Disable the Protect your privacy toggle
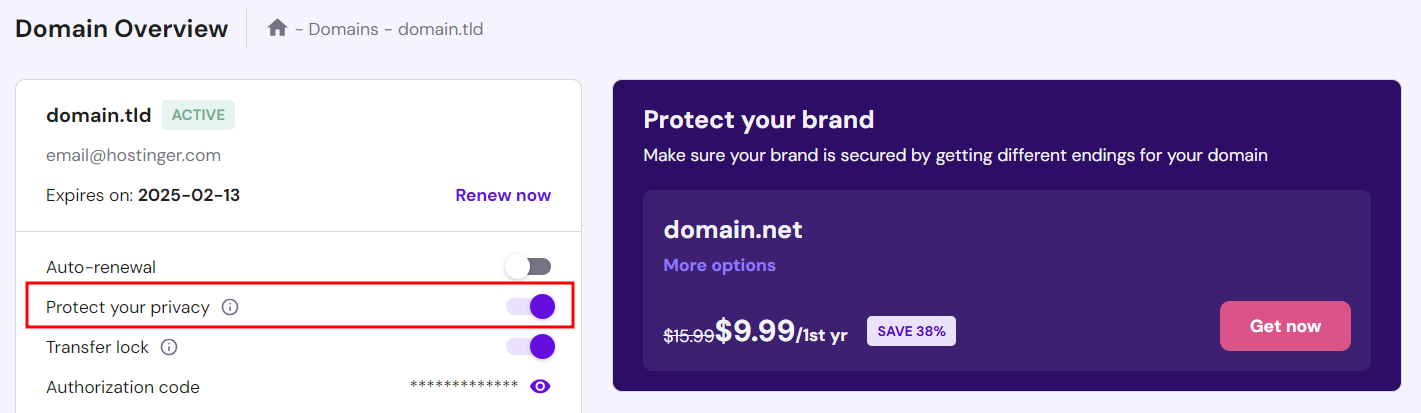Image resolution: width=1421 pixels, height=413 pixels. (529, 307)
